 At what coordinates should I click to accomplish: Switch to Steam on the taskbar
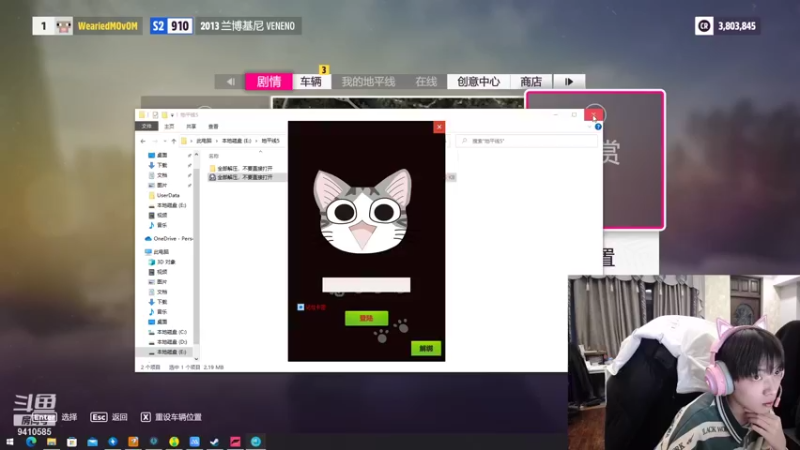click(215, 442)
